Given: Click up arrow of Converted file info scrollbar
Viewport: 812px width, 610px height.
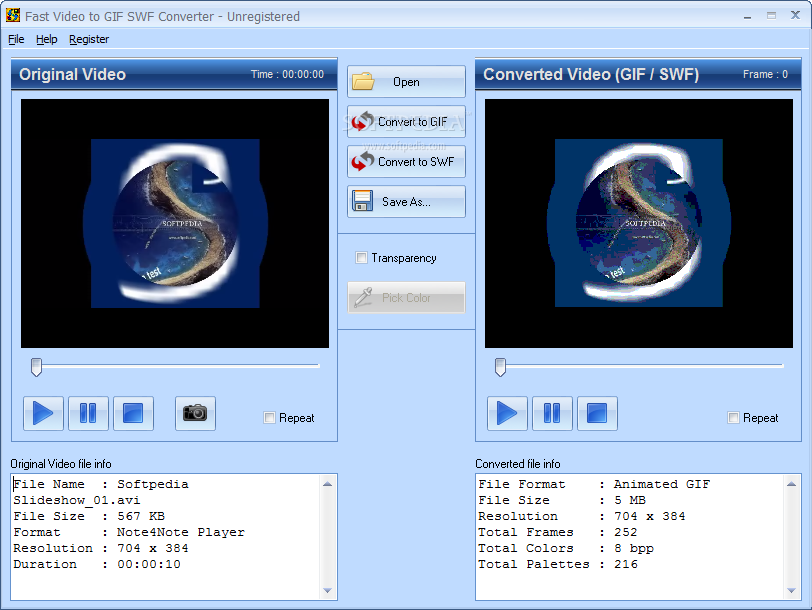Looking at the screenshot, I should point(791,484).
